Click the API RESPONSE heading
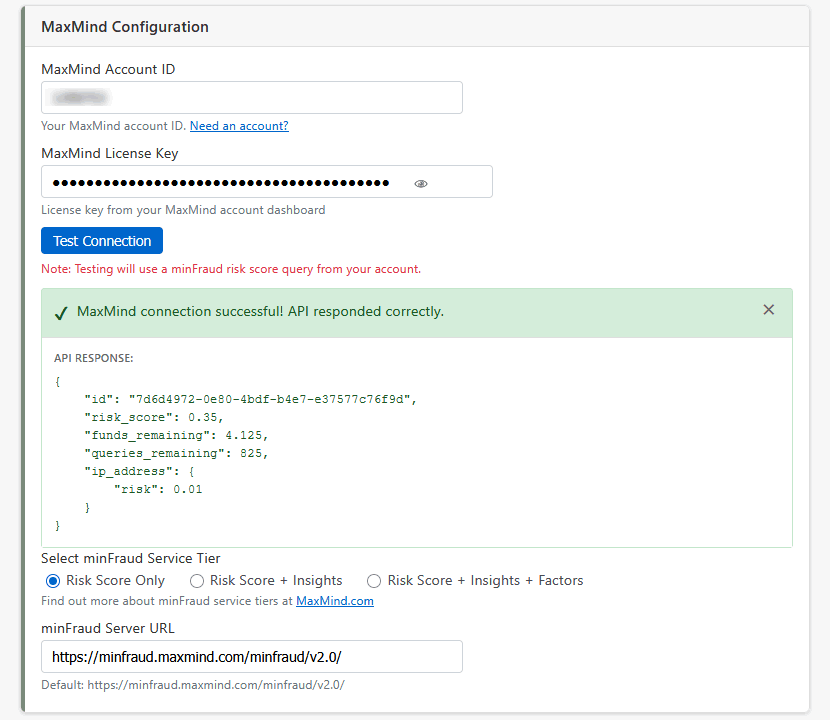 coord(93,358)
